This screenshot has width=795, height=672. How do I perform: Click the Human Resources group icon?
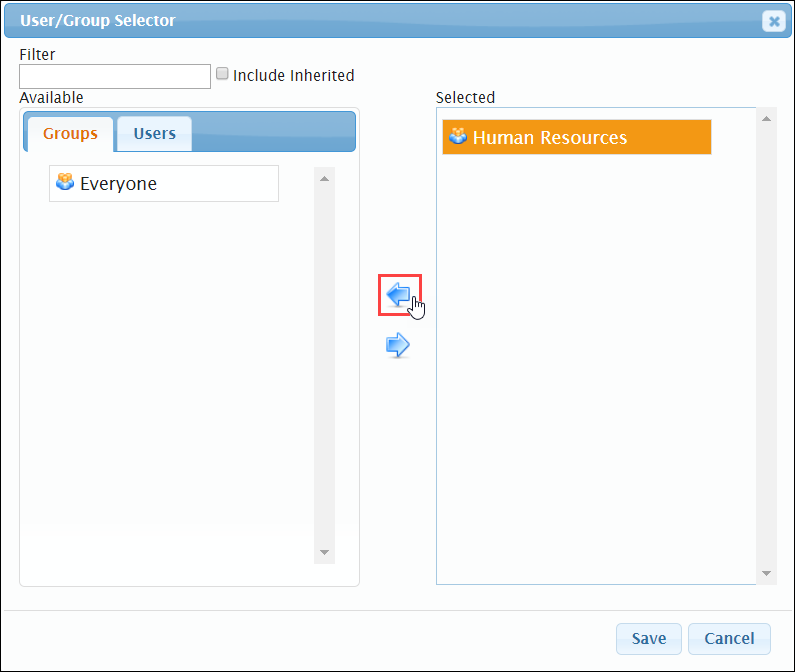coord(458,136)
